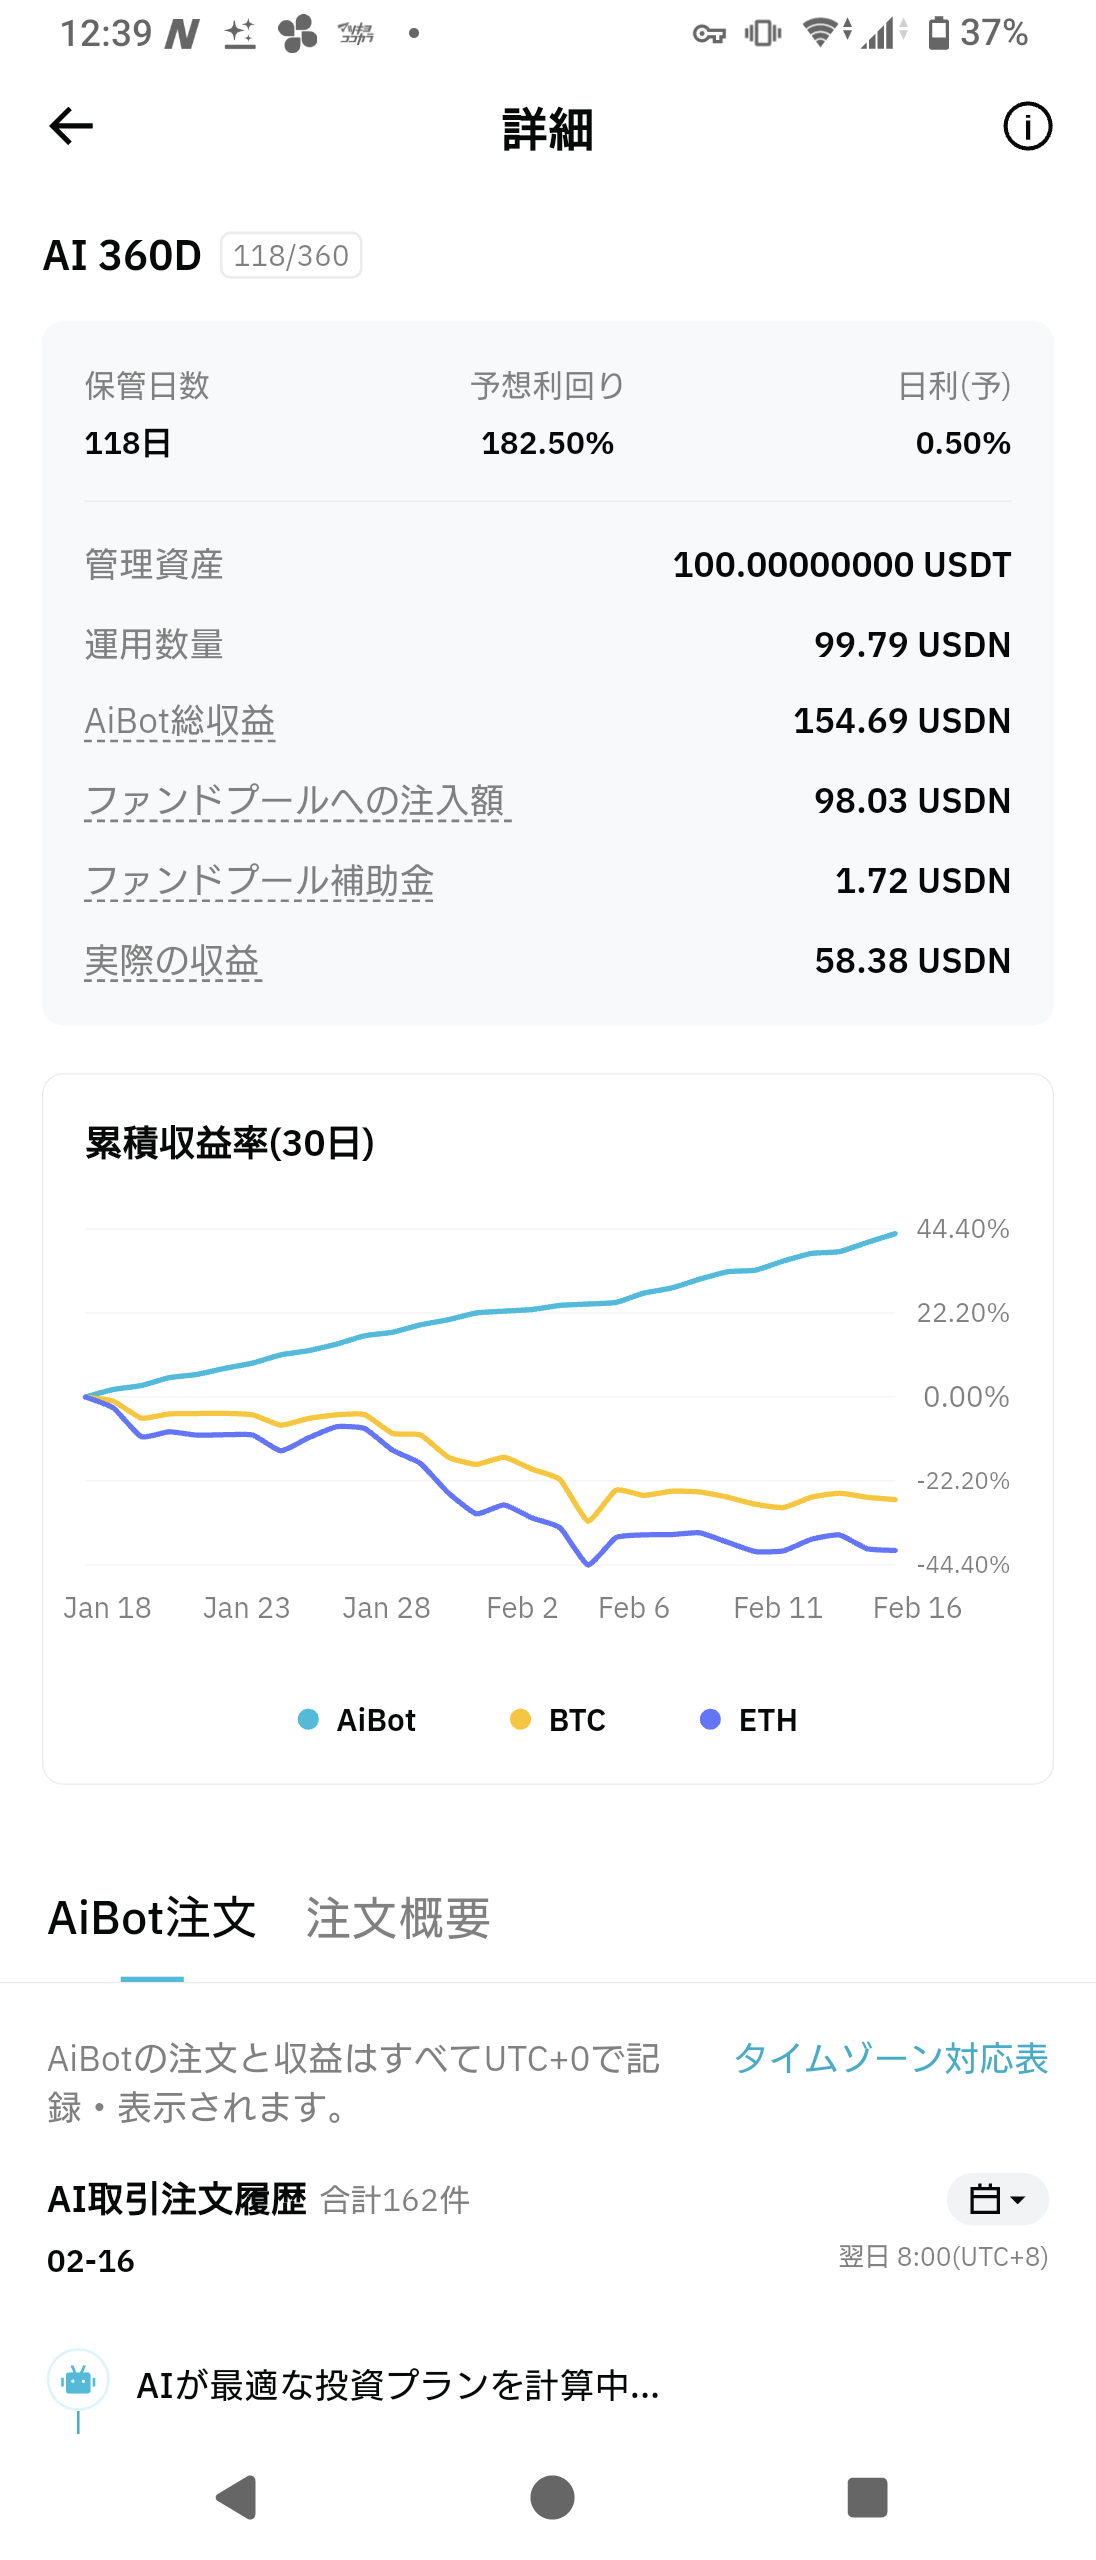Expand the AiBot総収益 explanation
This screenshot has width=1096, height=2560.
(x=180, y=721)
